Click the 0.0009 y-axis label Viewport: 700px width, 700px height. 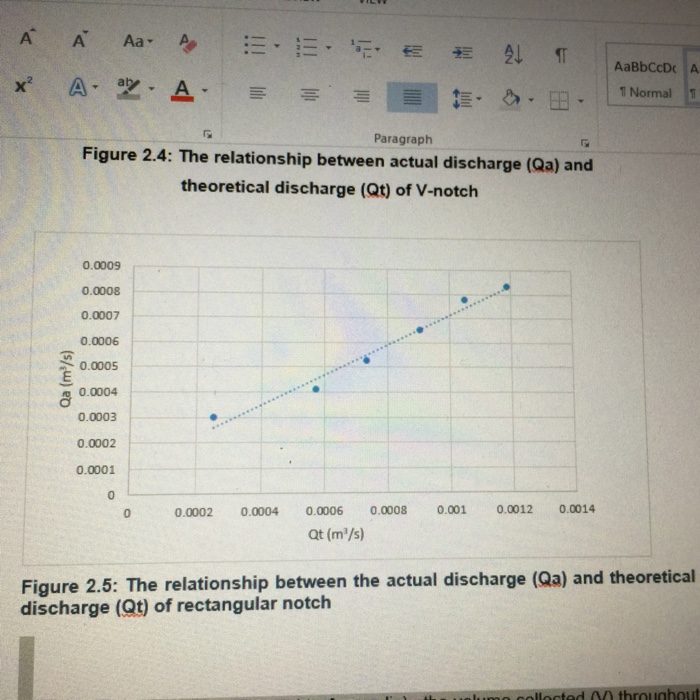click(101, 266)
